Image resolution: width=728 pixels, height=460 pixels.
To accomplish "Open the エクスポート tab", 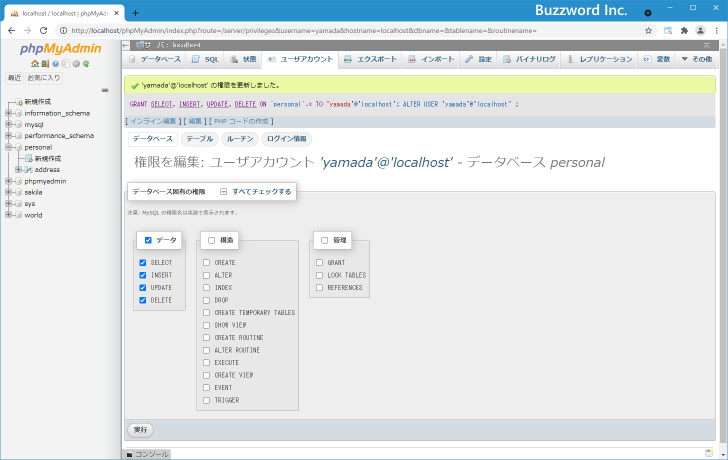I will tap(370, 59).
